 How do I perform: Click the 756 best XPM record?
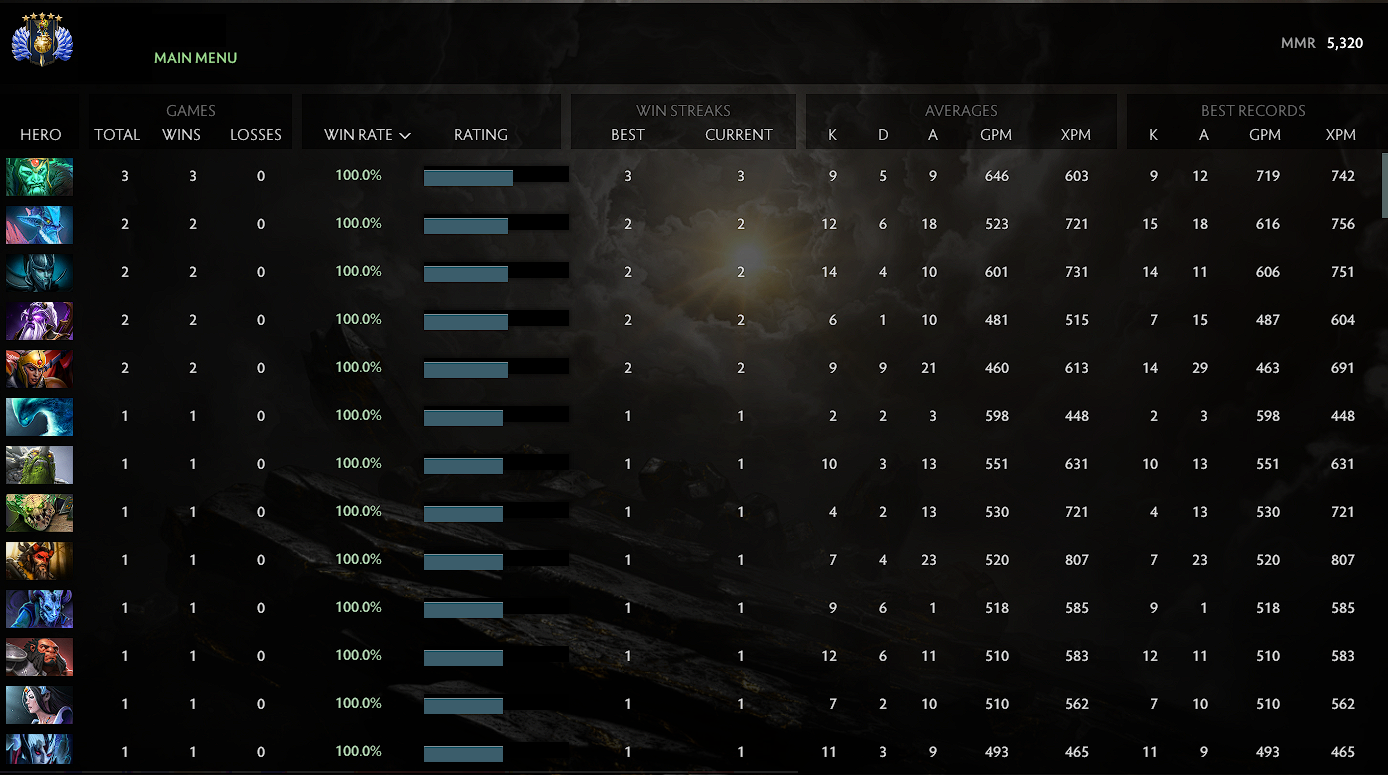tap(1343, 224)
